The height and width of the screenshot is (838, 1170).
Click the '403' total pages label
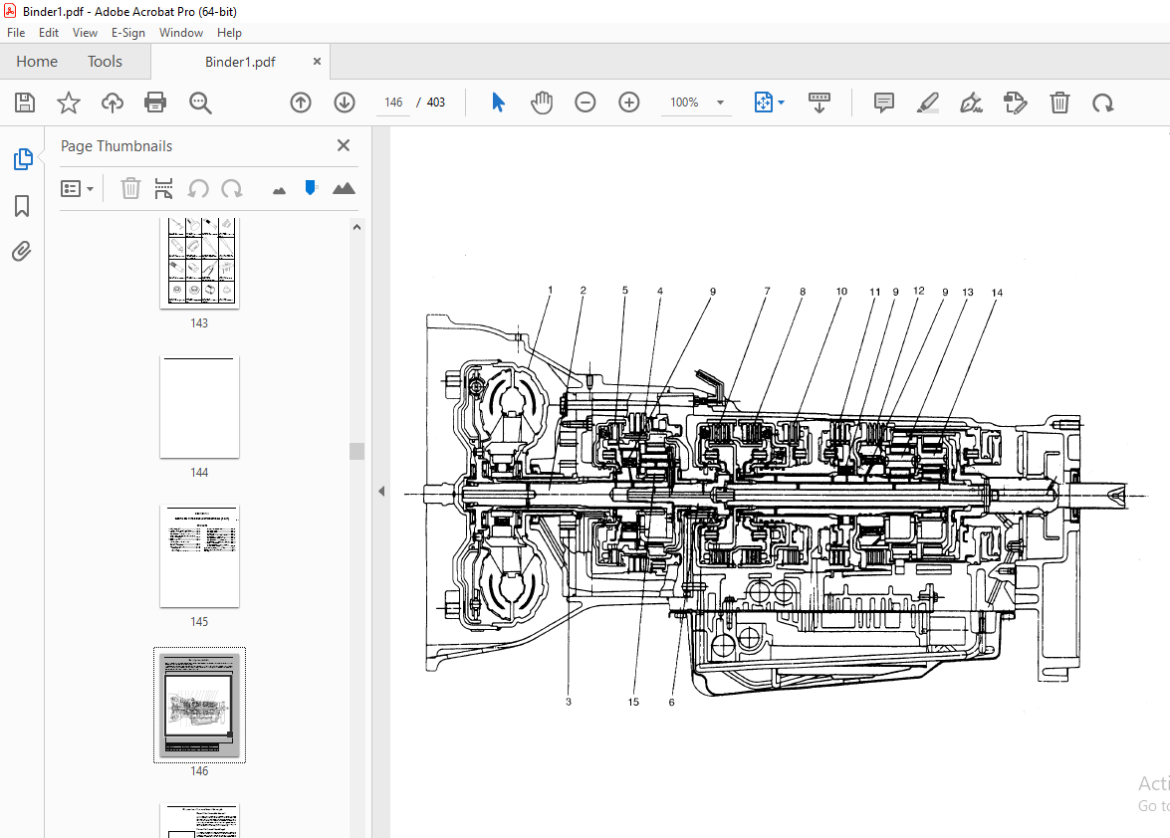tap(436, 102)
